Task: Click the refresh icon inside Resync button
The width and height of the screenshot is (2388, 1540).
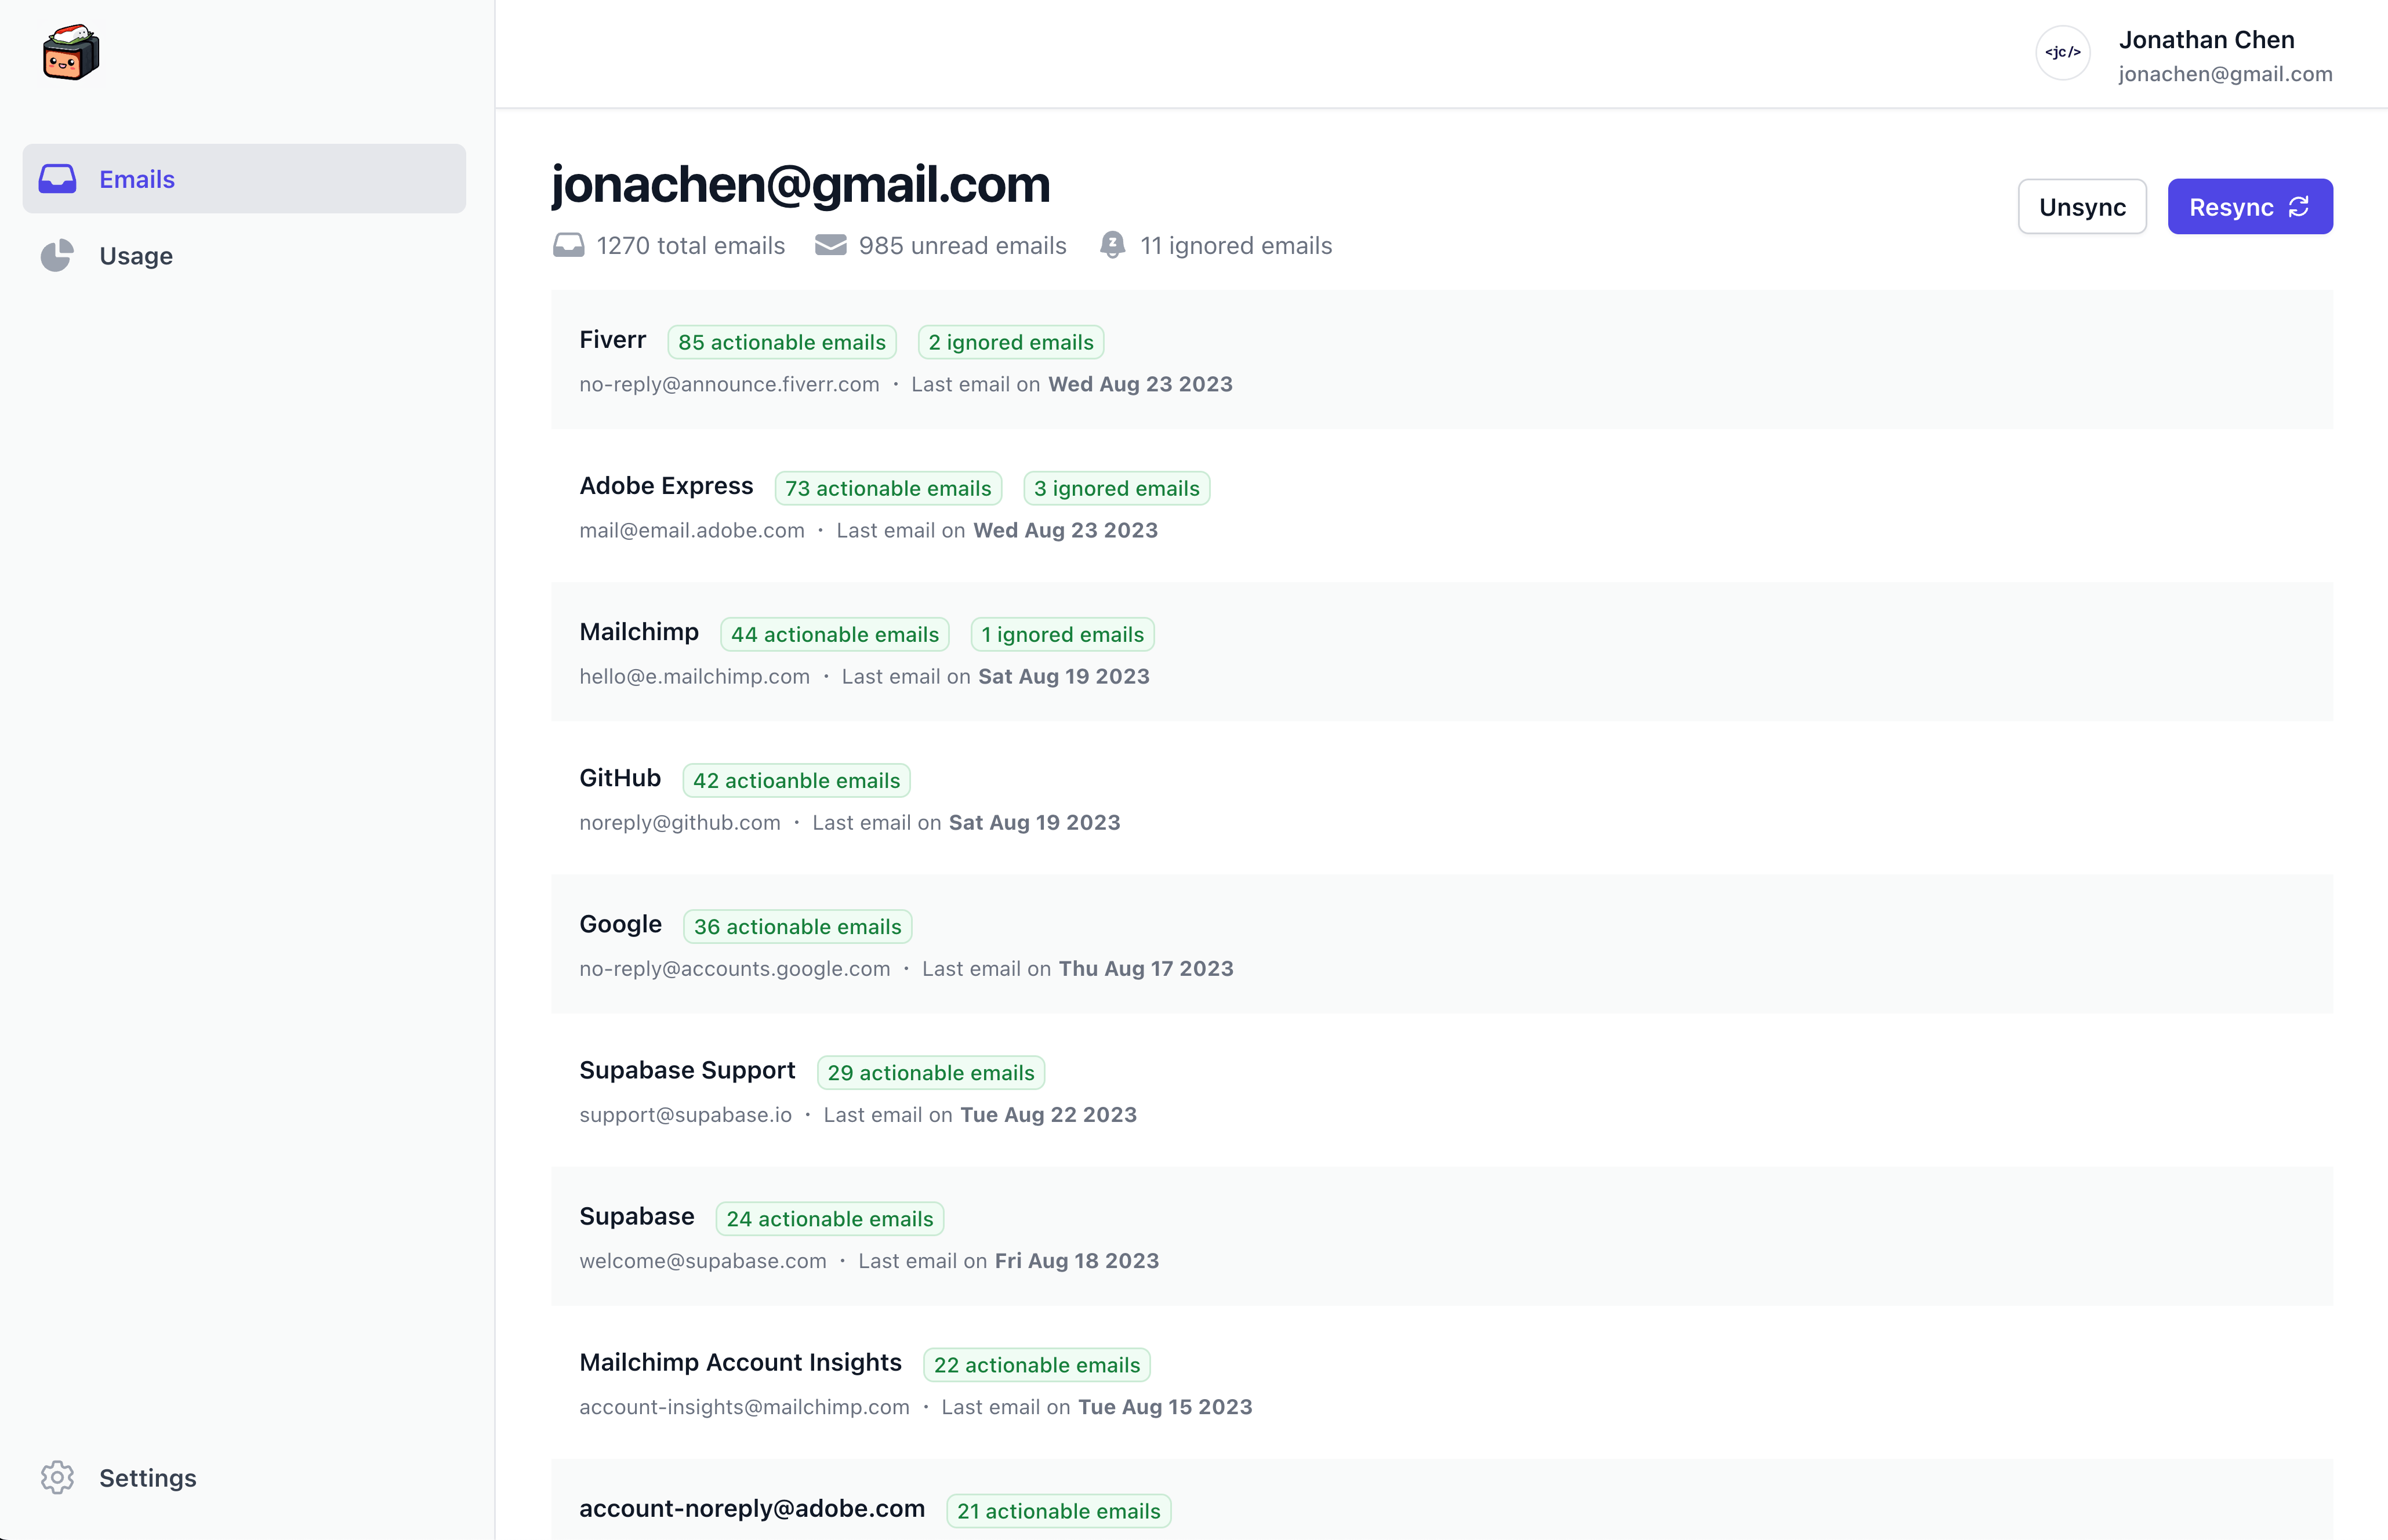Action: 2299,206
